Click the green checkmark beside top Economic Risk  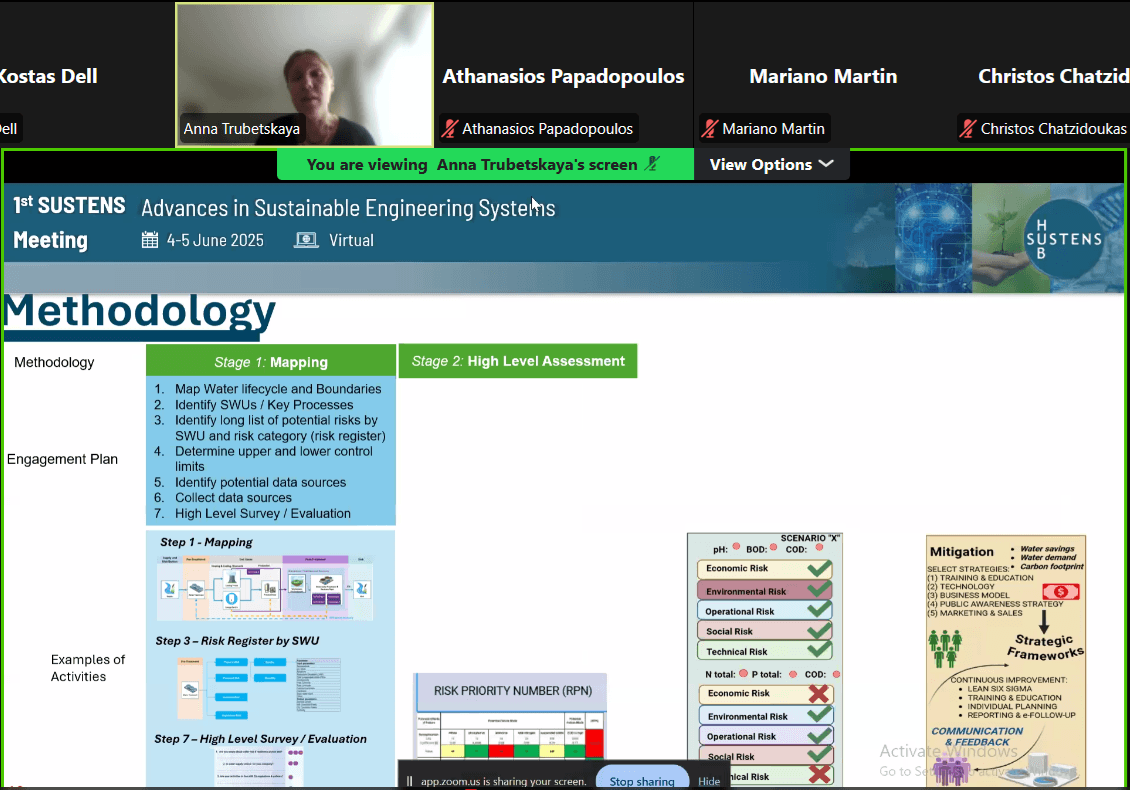819,568
